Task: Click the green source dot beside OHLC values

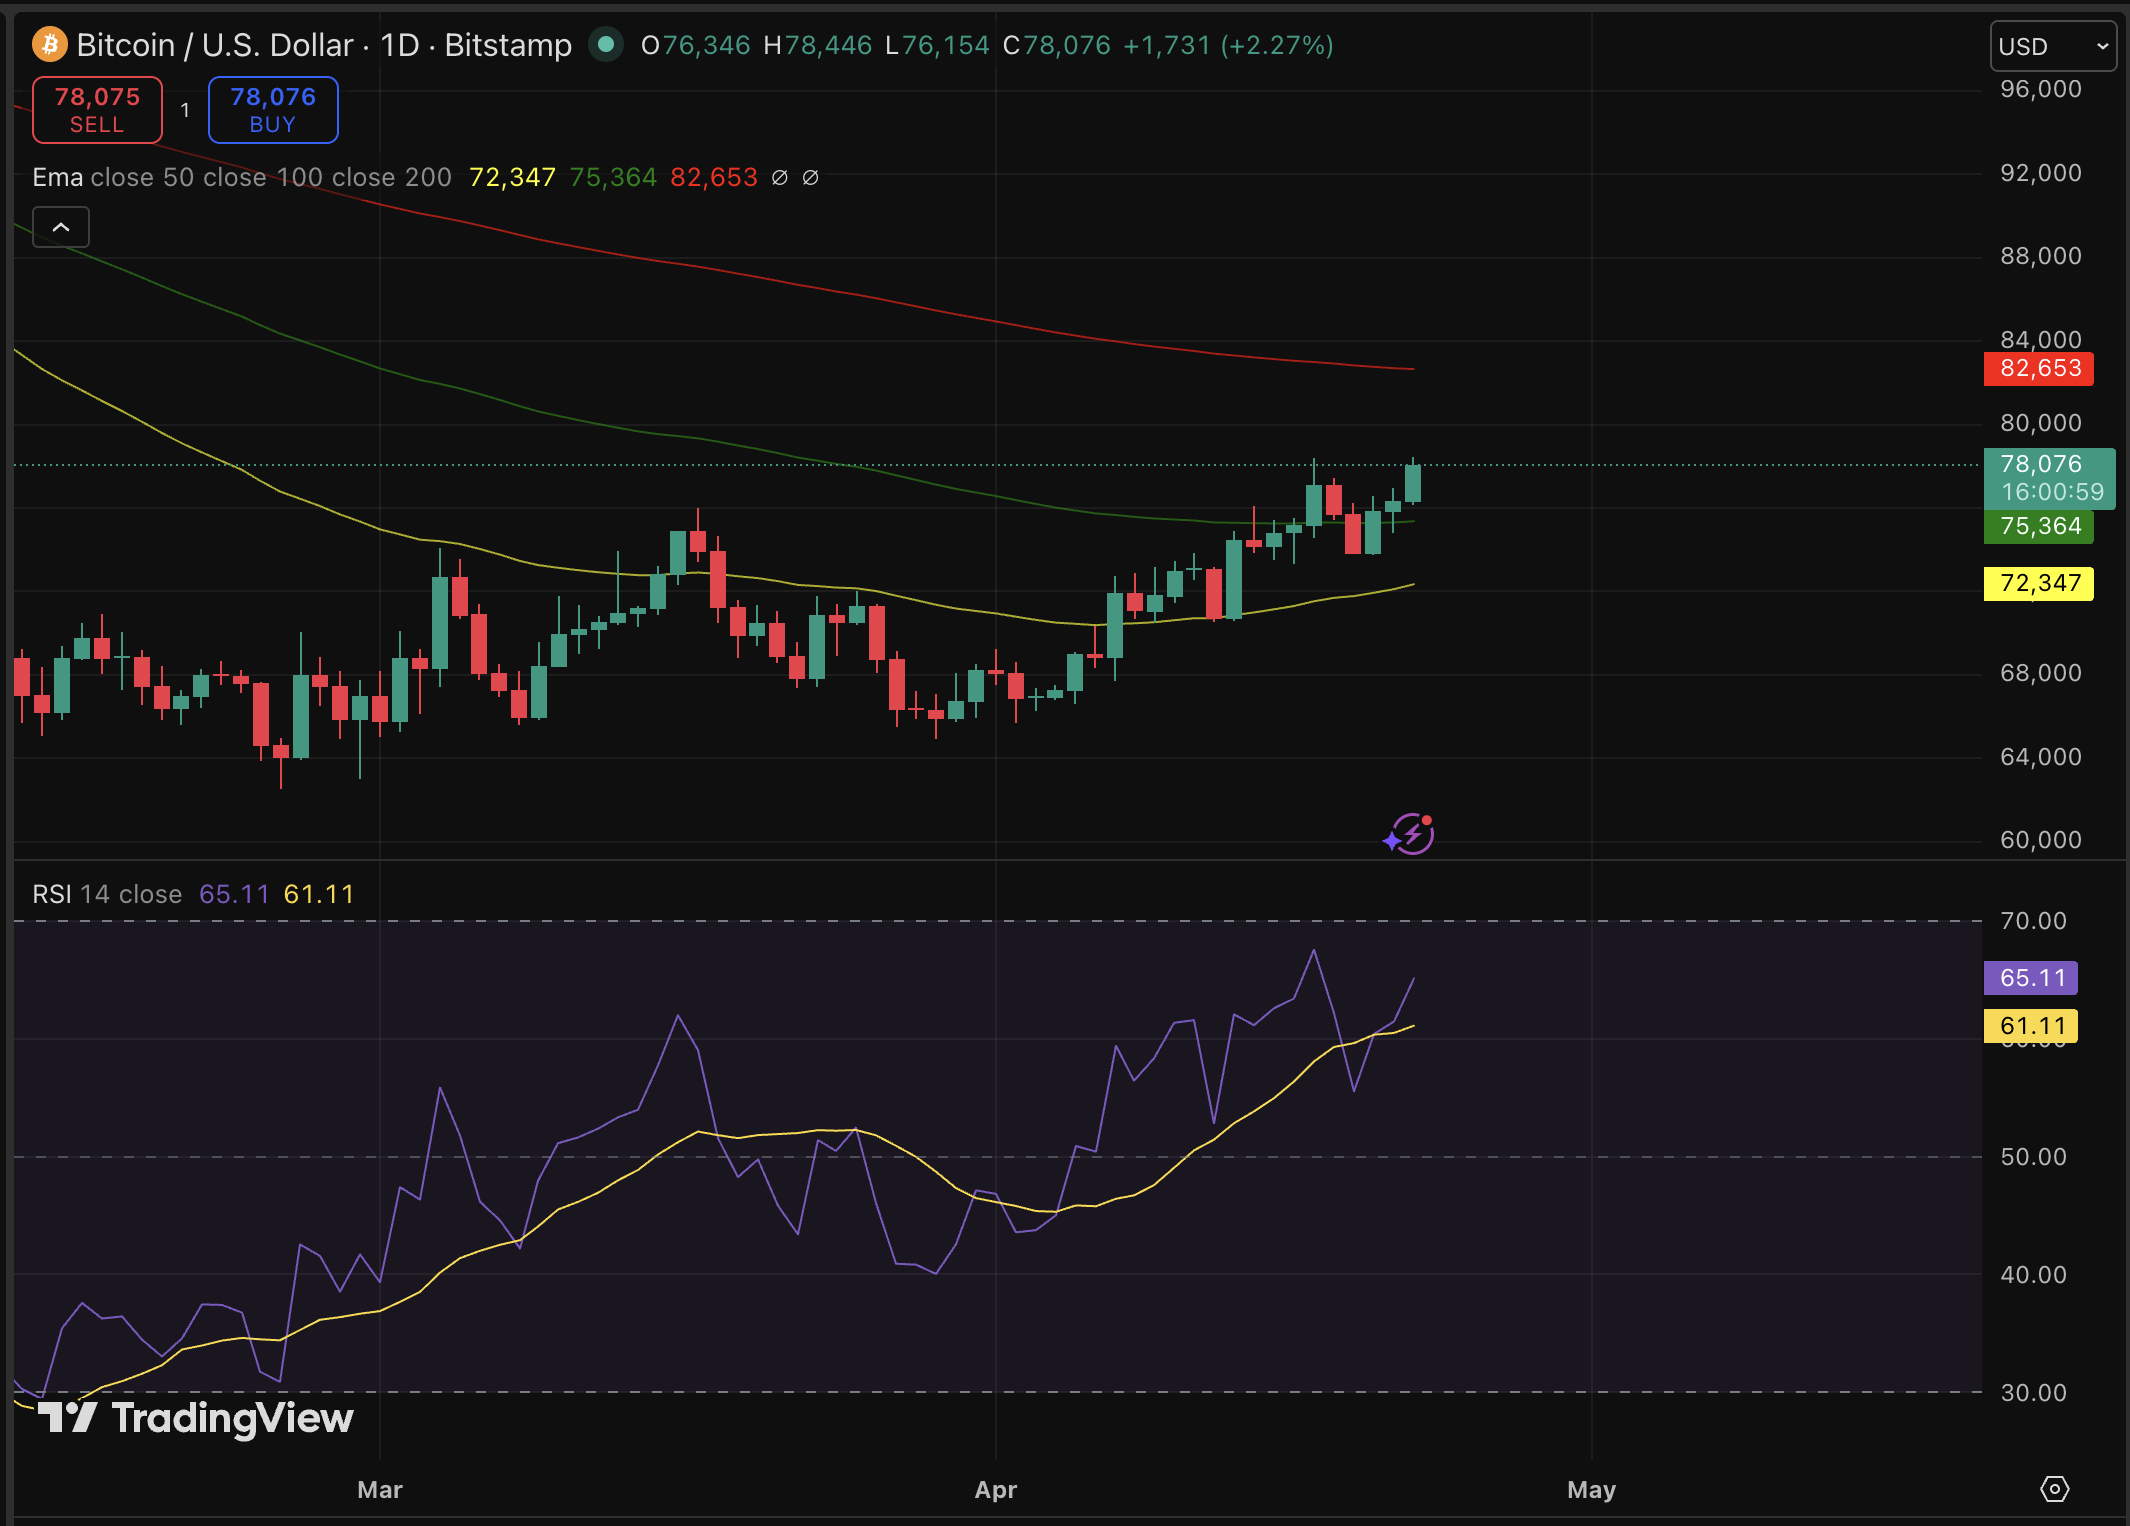Action: (606, 45)
